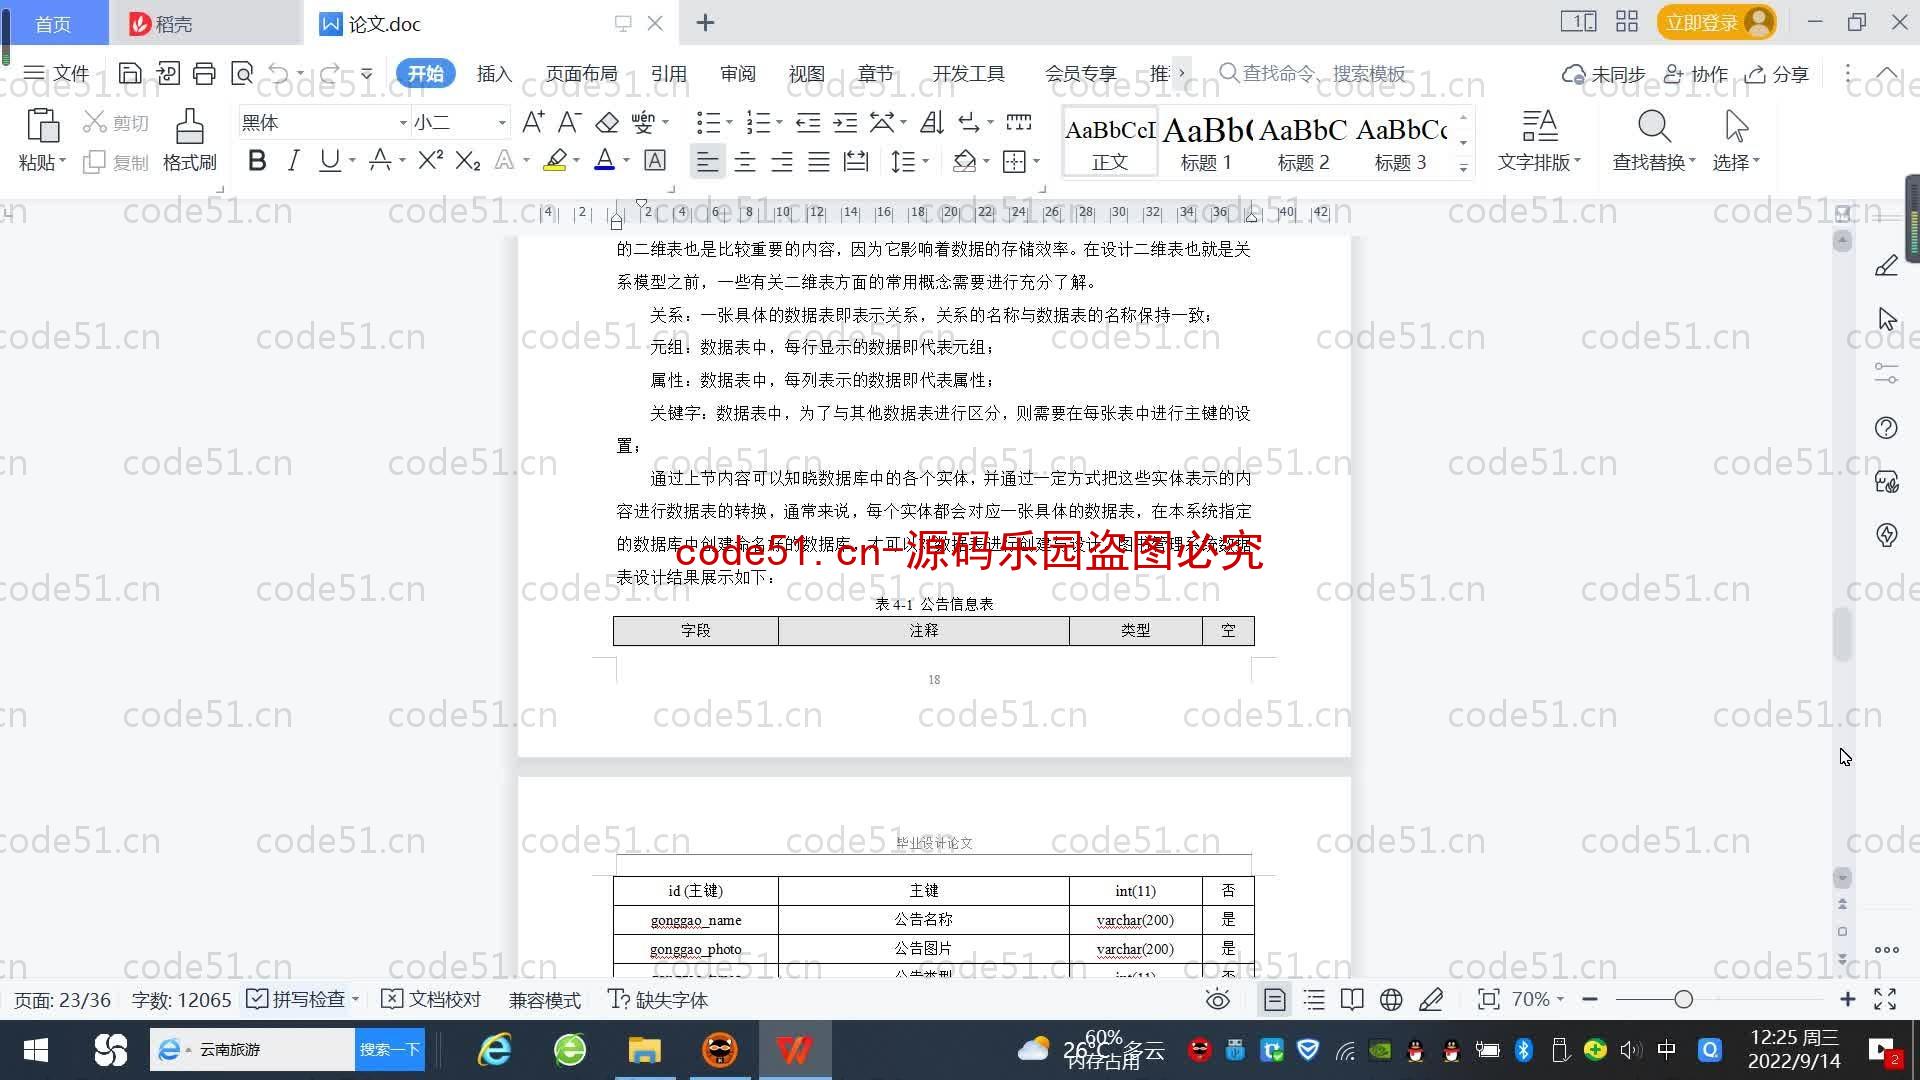Viewport: 1920px width, 1080px height.
Task: Open the 页面布局 ribbon tab
Action: click(582, 73)
